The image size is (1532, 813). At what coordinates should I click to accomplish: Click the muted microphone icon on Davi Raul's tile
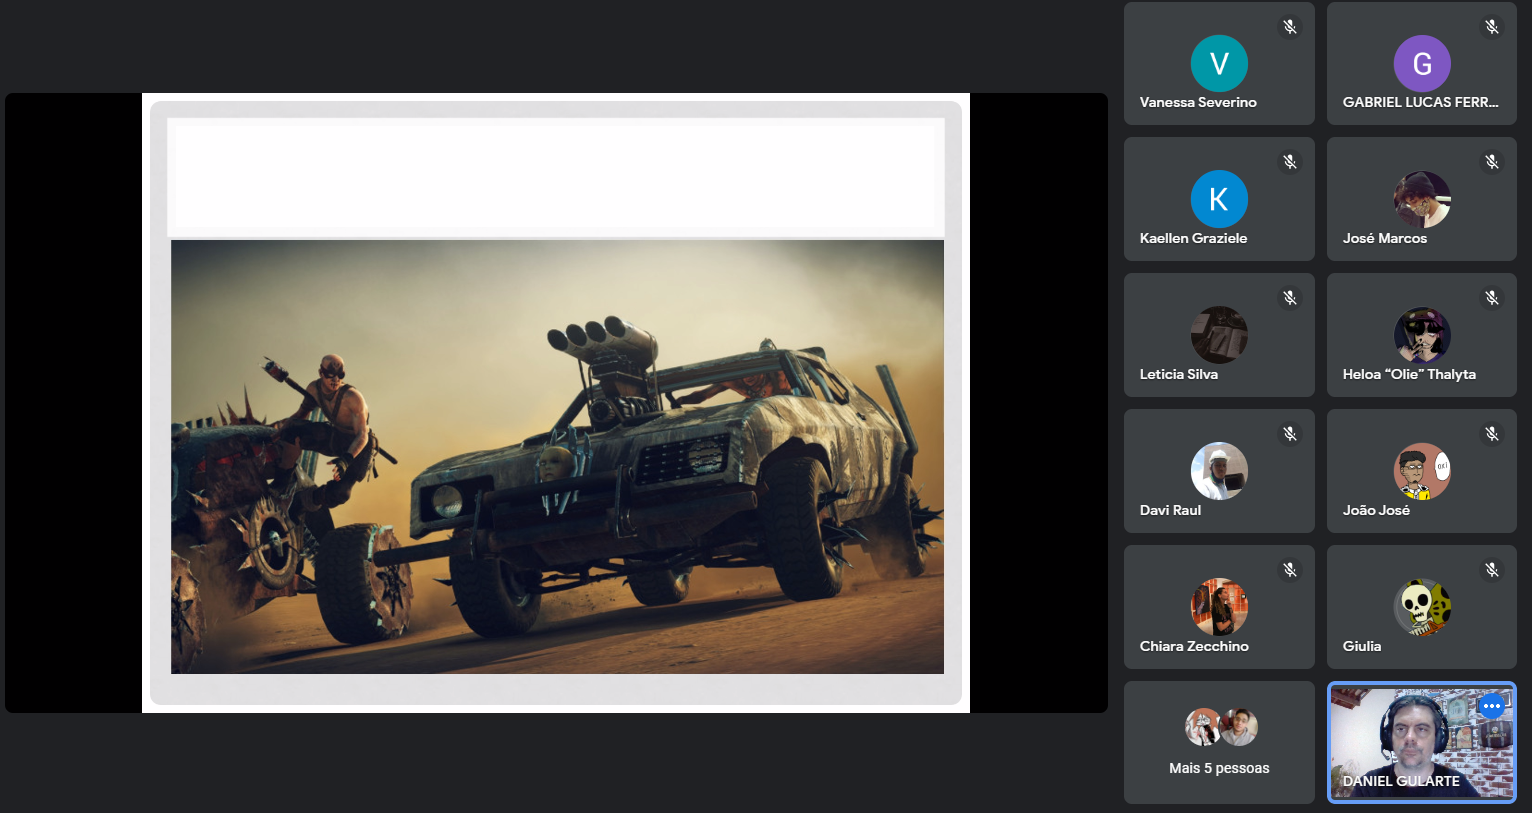(x=1290, y=434)
